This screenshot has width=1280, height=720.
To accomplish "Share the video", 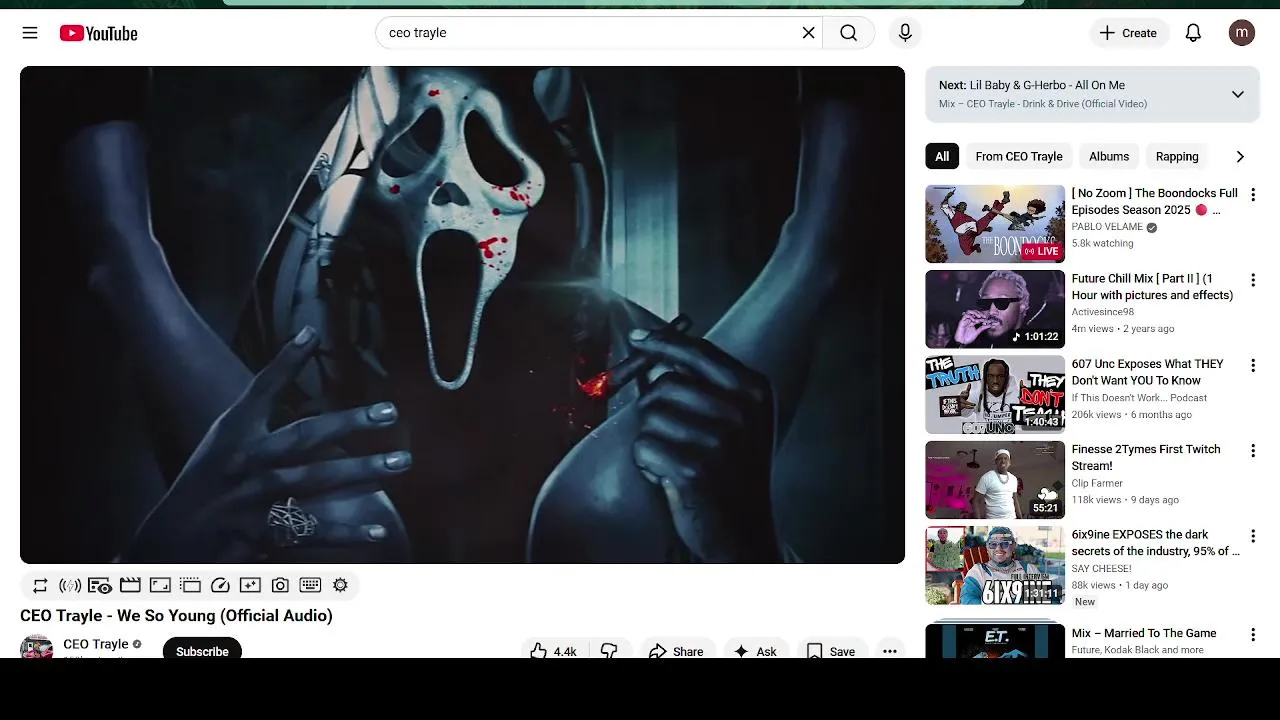I will pos(677,650).
